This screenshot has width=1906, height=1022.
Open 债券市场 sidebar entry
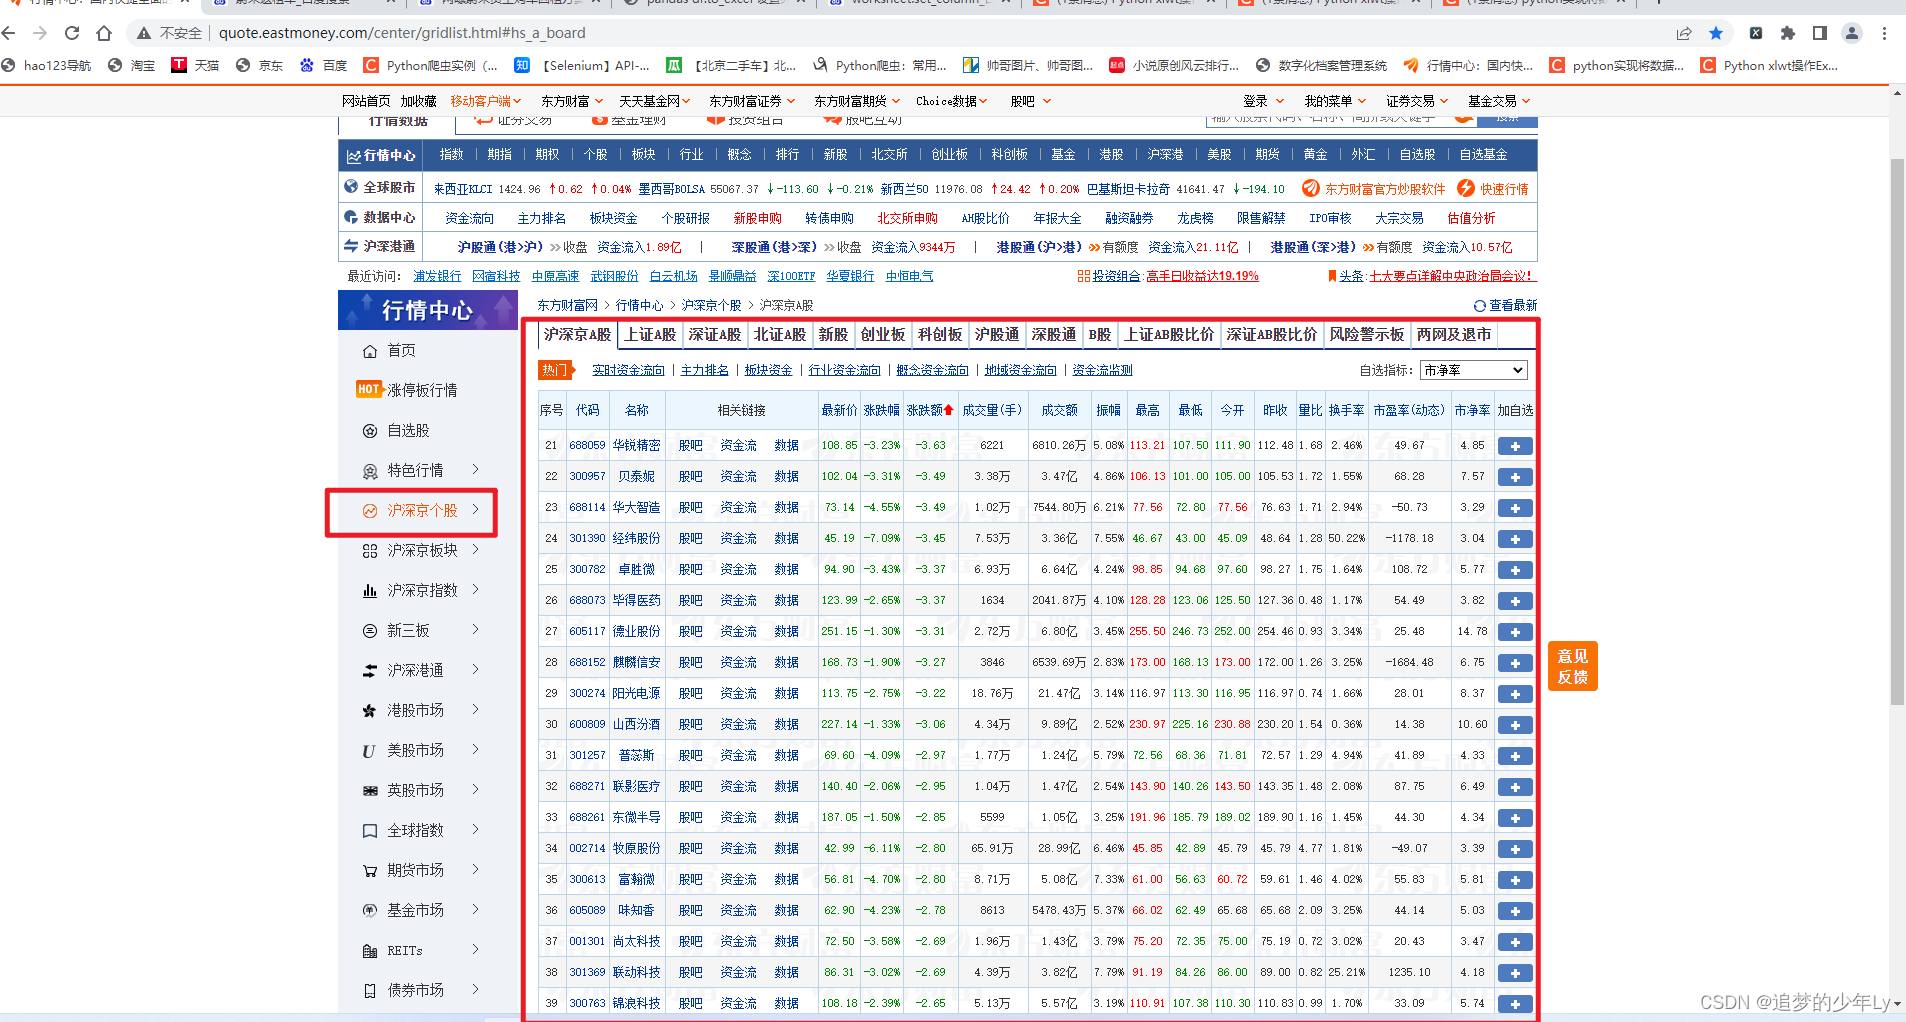coord(416,990)
